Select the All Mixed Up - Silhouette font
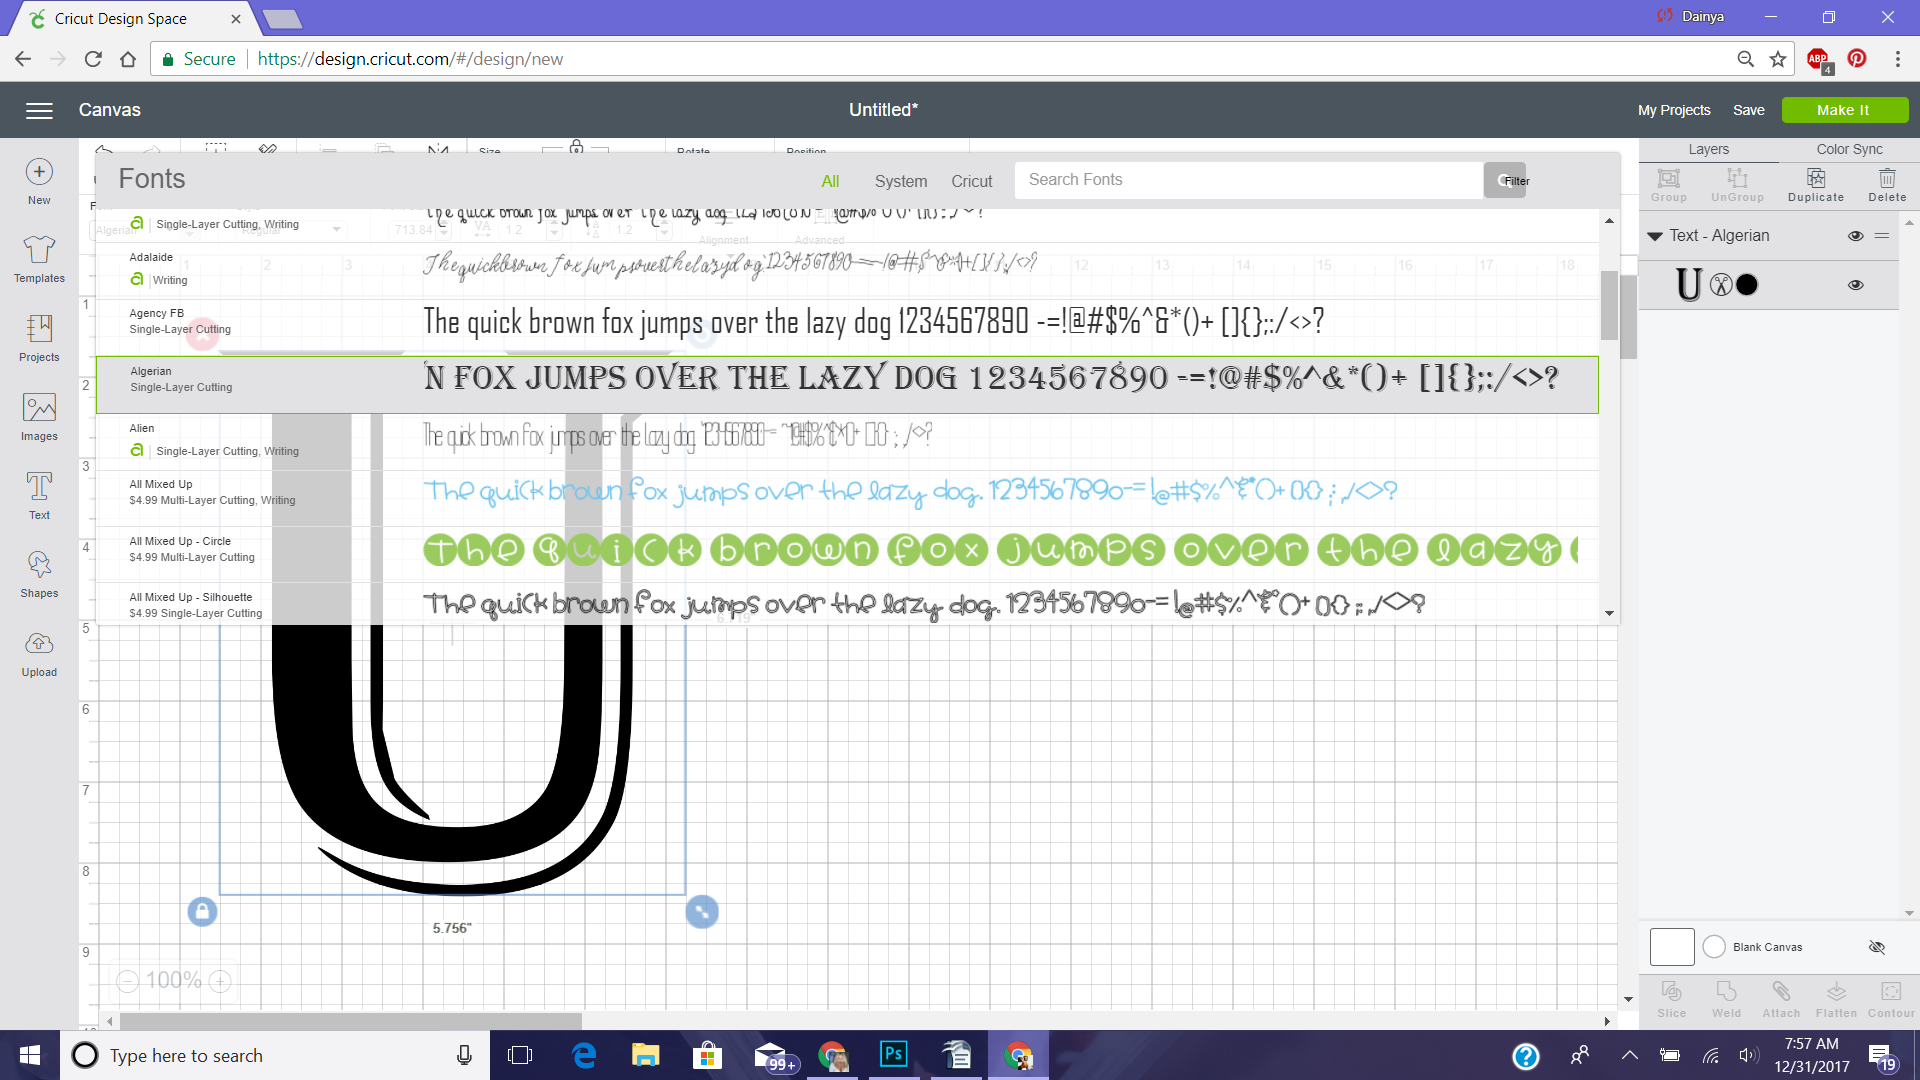 (847, 605)
